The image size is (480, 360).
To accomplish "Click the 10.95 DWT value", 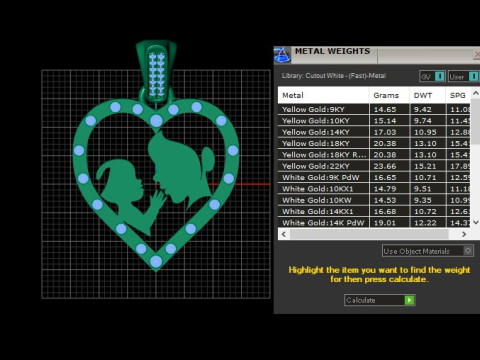I will point(425,132).
